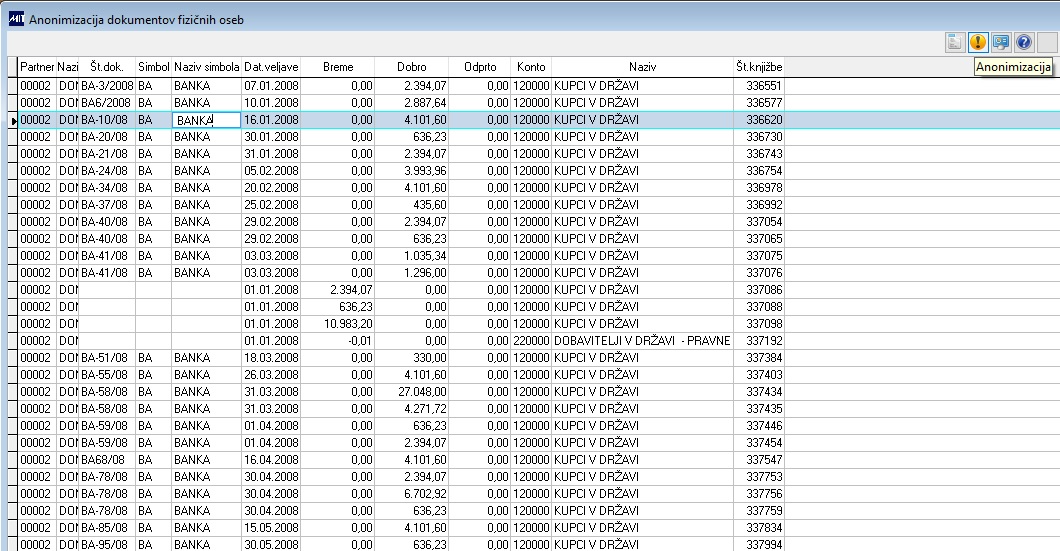Click the row selector for BA6/2008
The image size is (1060, 551).
click(14, 103)
